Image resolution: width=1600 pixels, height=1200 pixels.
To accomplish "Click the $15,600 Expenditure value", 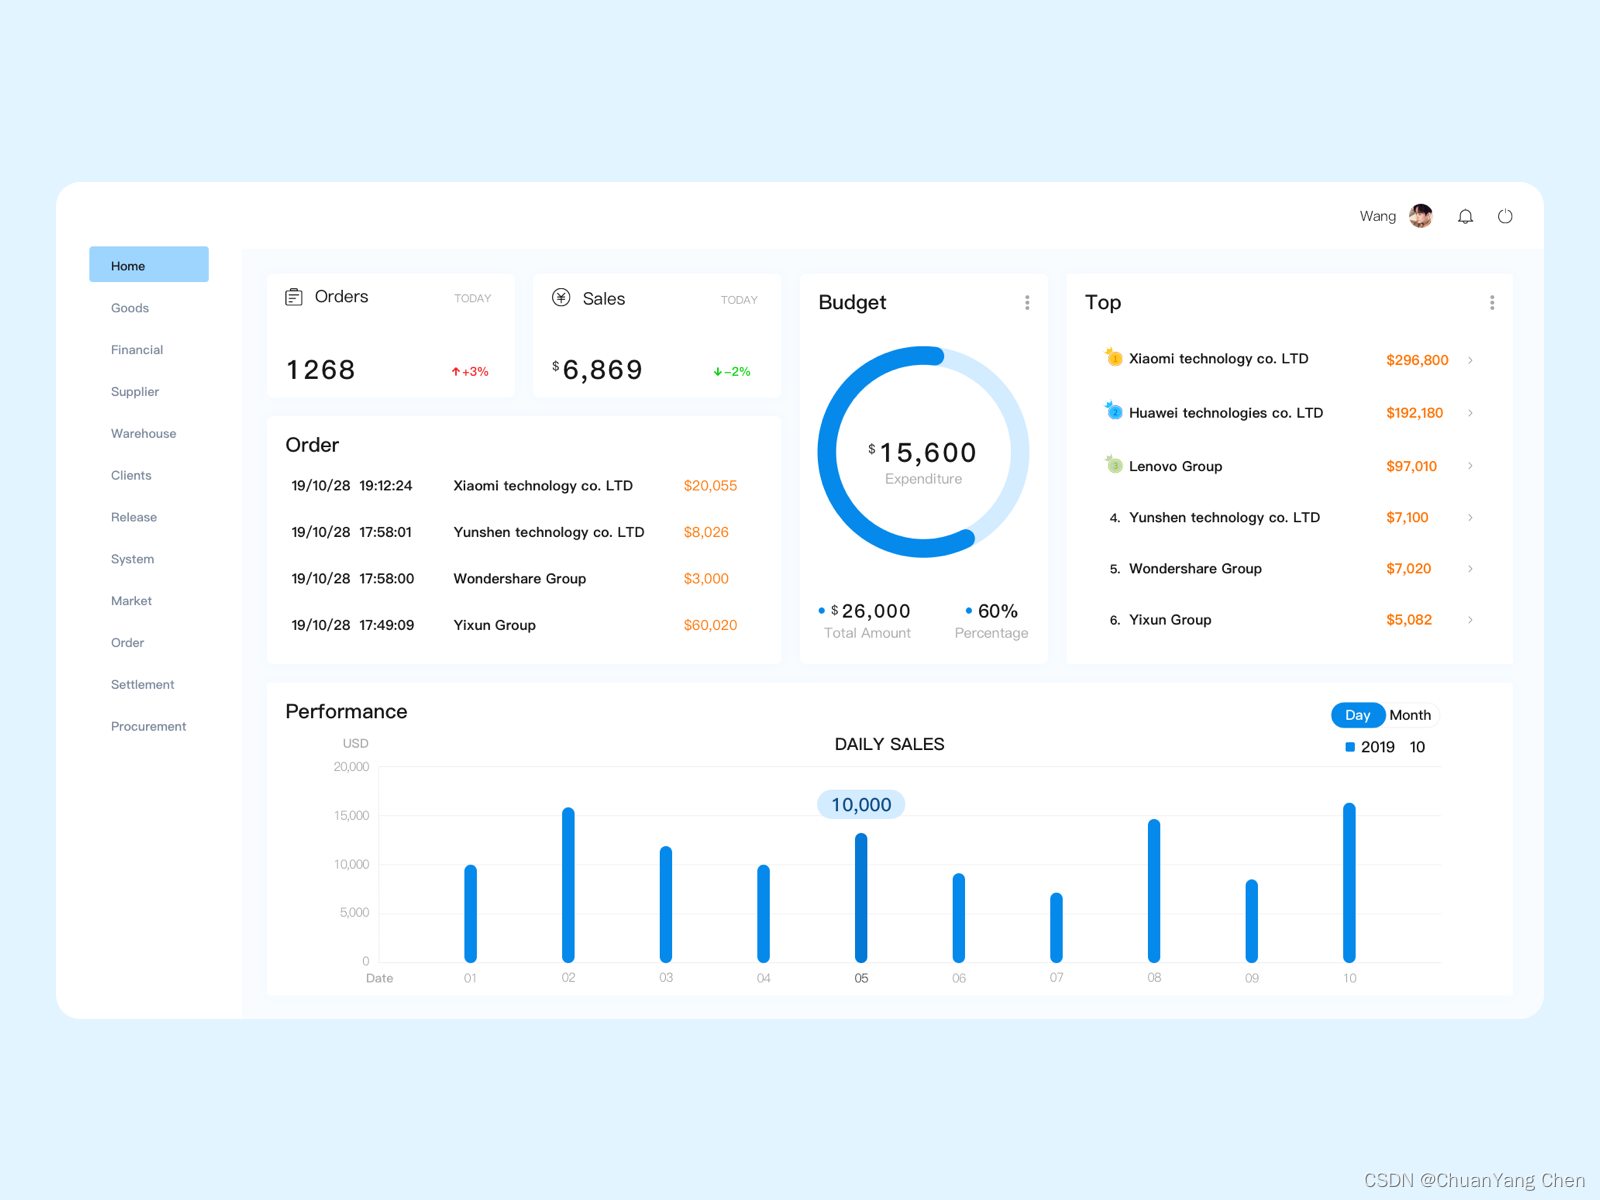I will (922, 453).
